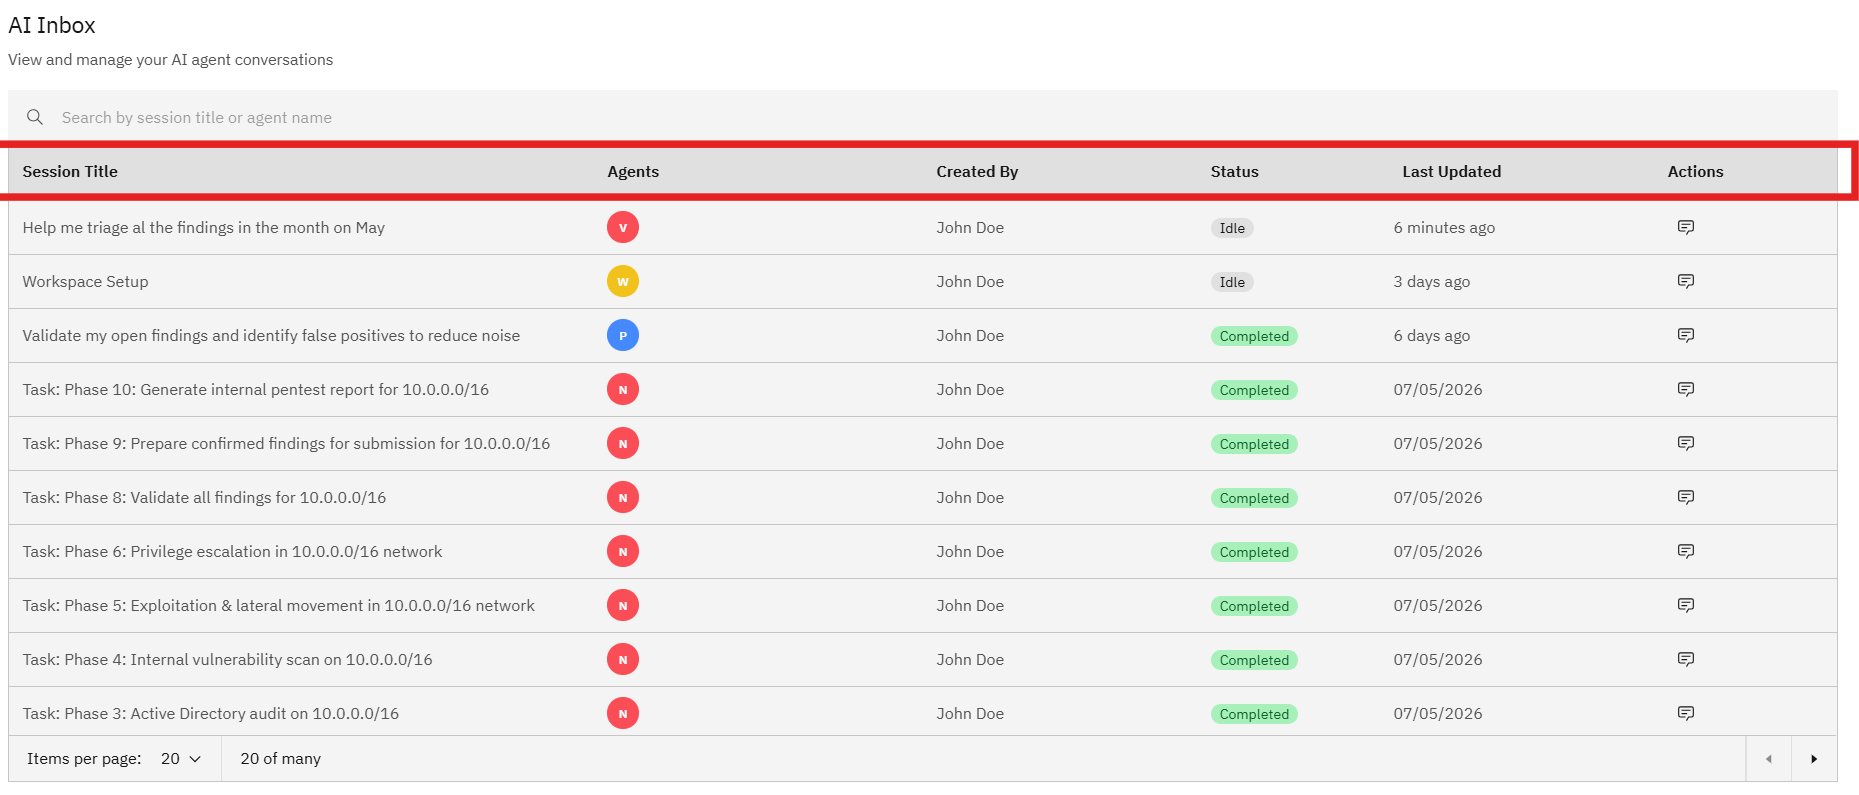Click the Idle status badge for Workspace Setup
This screenshot has height=795, width=1859.
[1232, 282]
